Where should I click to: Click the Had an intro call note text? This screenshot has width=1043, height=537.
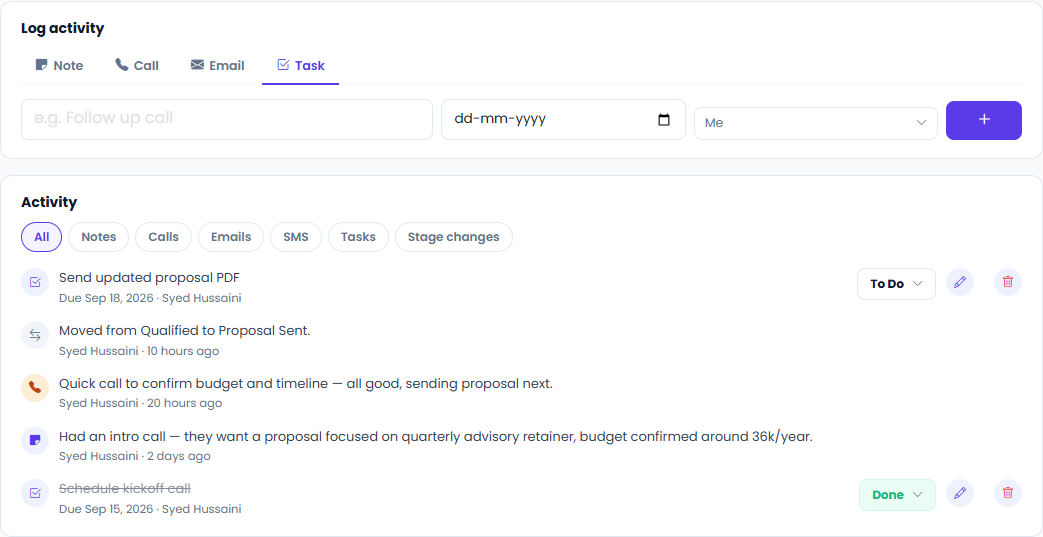436,437
